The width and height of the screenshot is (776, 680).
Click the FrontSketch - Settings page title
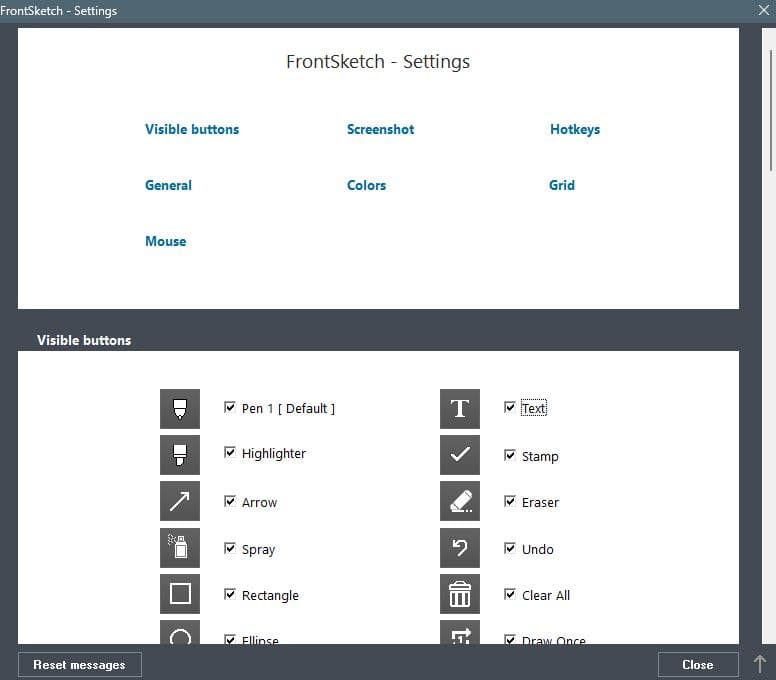(378, 62)
